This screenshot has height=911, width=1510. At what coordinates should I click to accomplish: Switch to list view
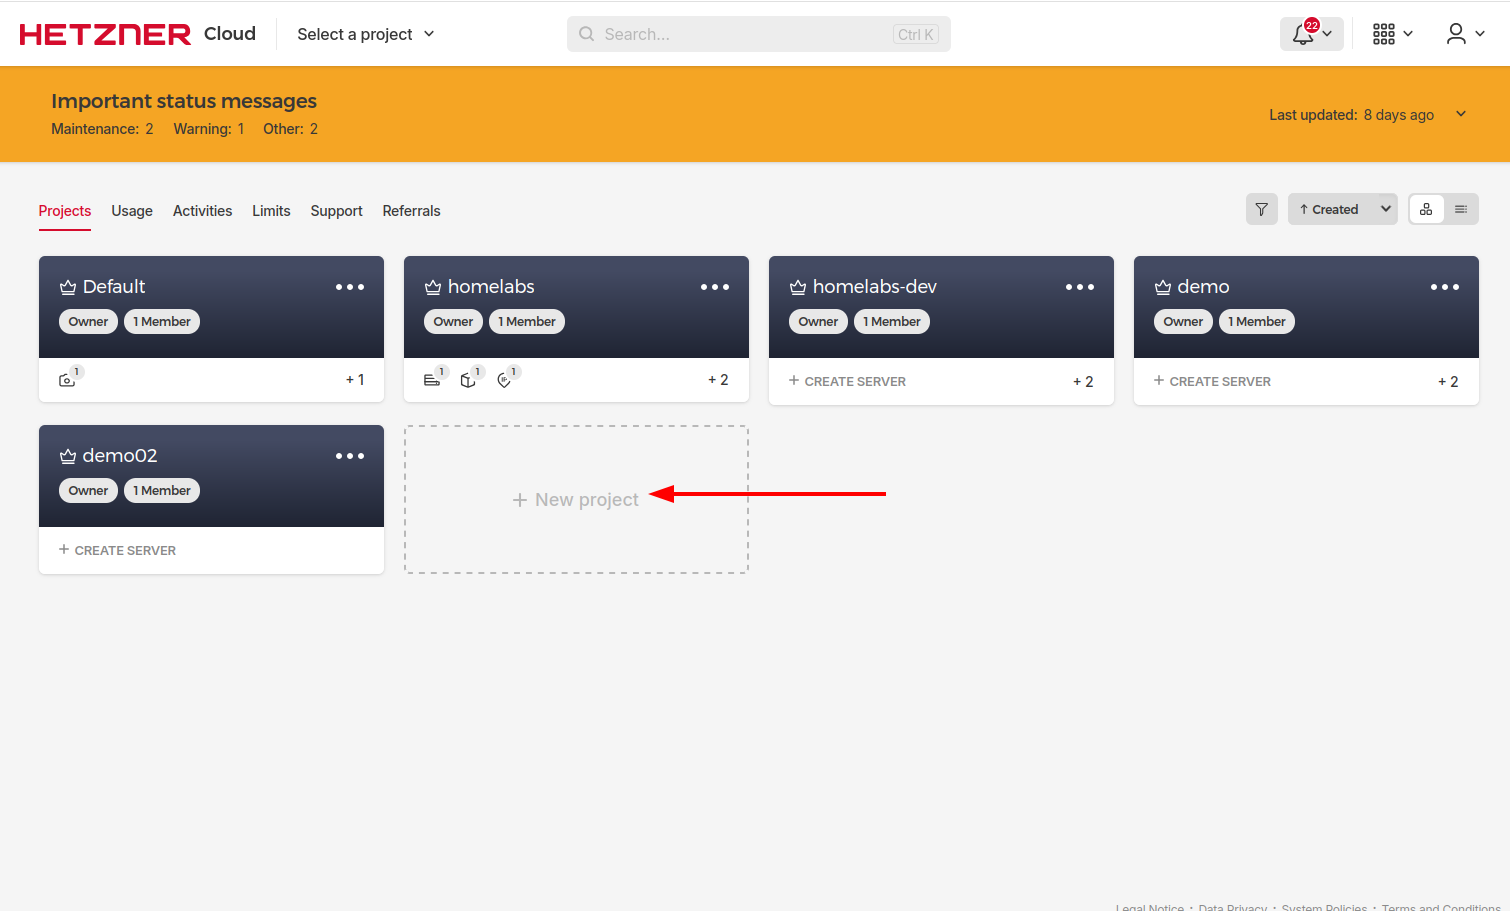(1461, 209)
